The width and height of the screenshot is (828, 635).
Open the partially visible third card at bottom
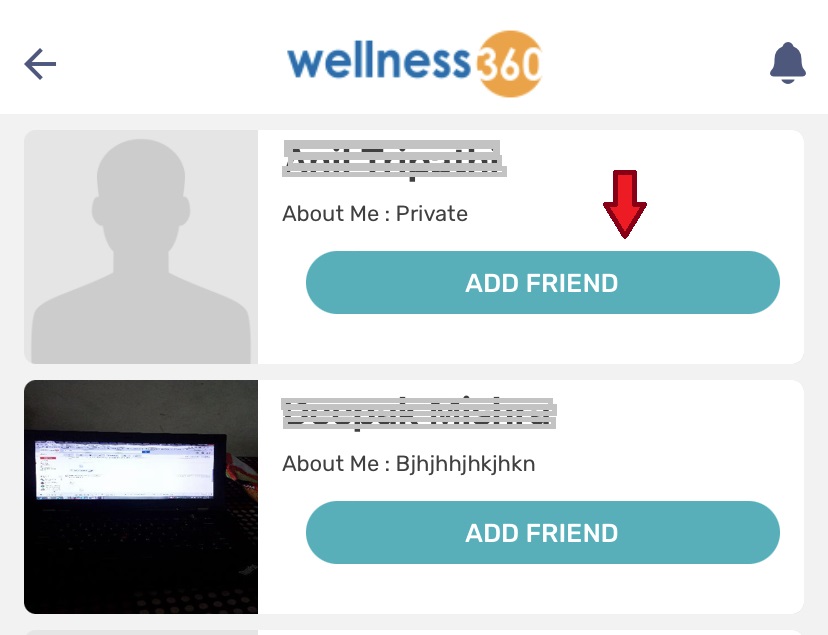pos(414,632)
